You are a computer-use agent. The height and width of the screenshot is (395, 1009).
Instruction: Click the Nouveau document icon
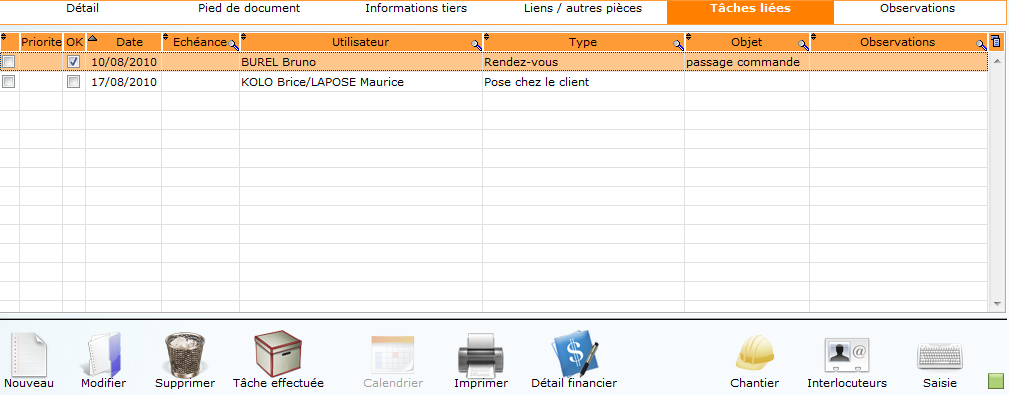[28, 354]
